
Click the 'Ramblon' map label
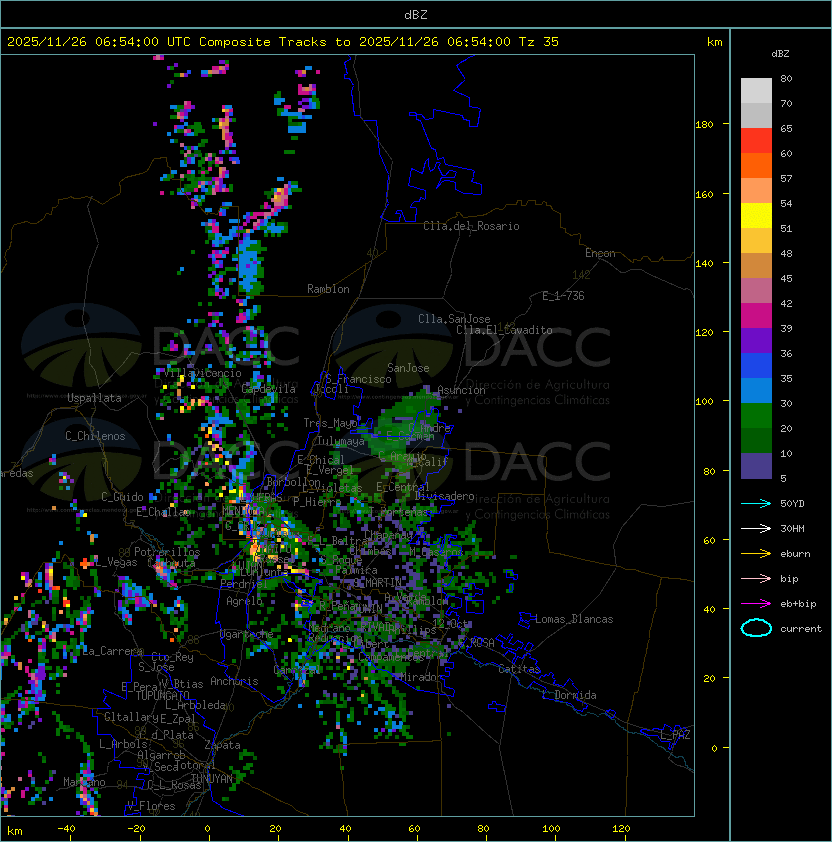328,289
